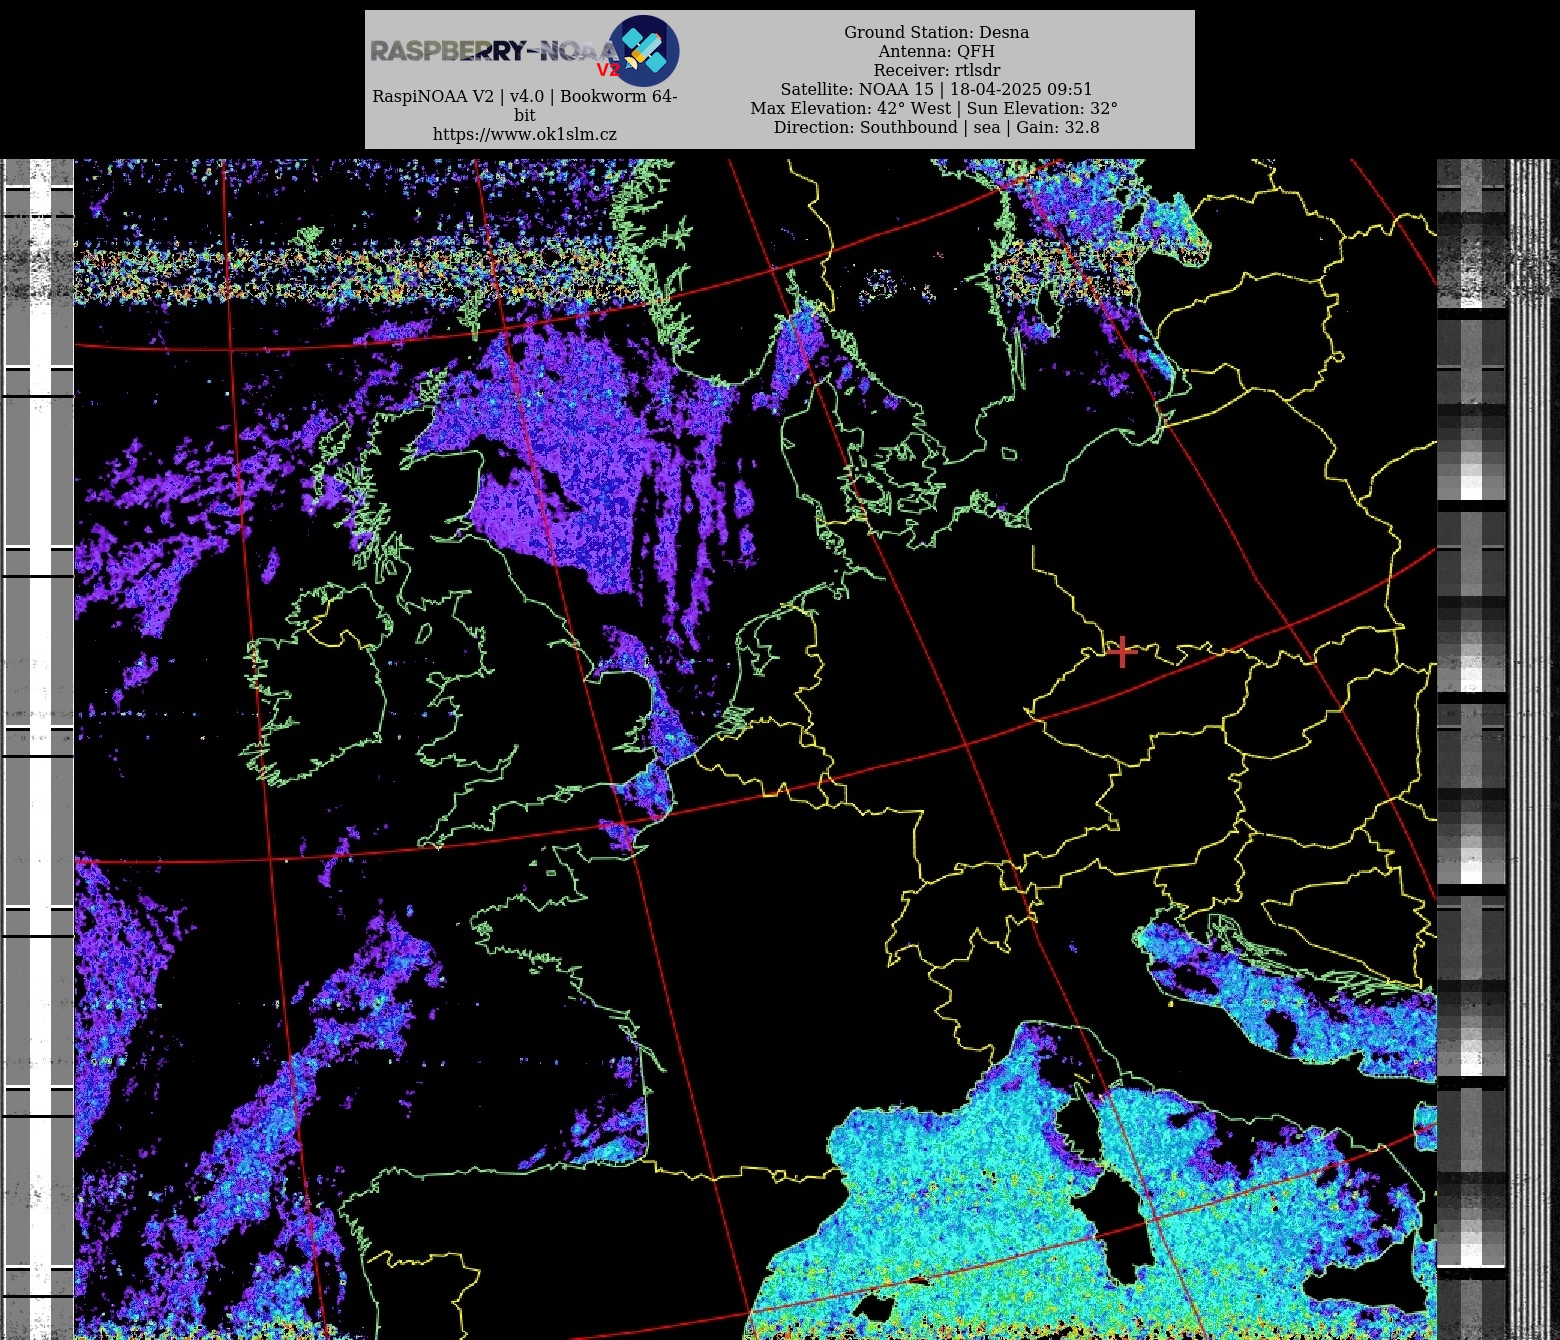Open the https://www.ok1slm.cz link text

coord(525,134)
